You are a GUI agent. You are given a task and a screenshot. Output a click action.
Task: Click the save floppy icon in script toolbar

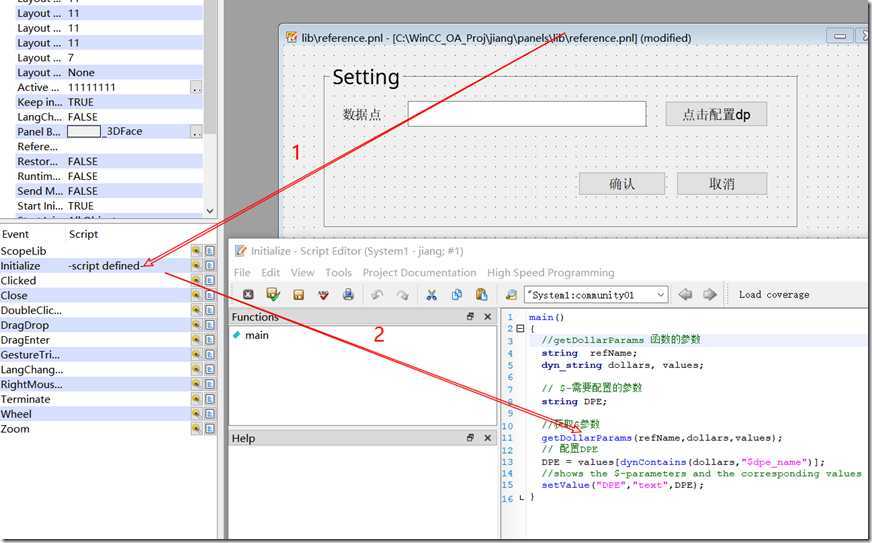coord(299,295)
